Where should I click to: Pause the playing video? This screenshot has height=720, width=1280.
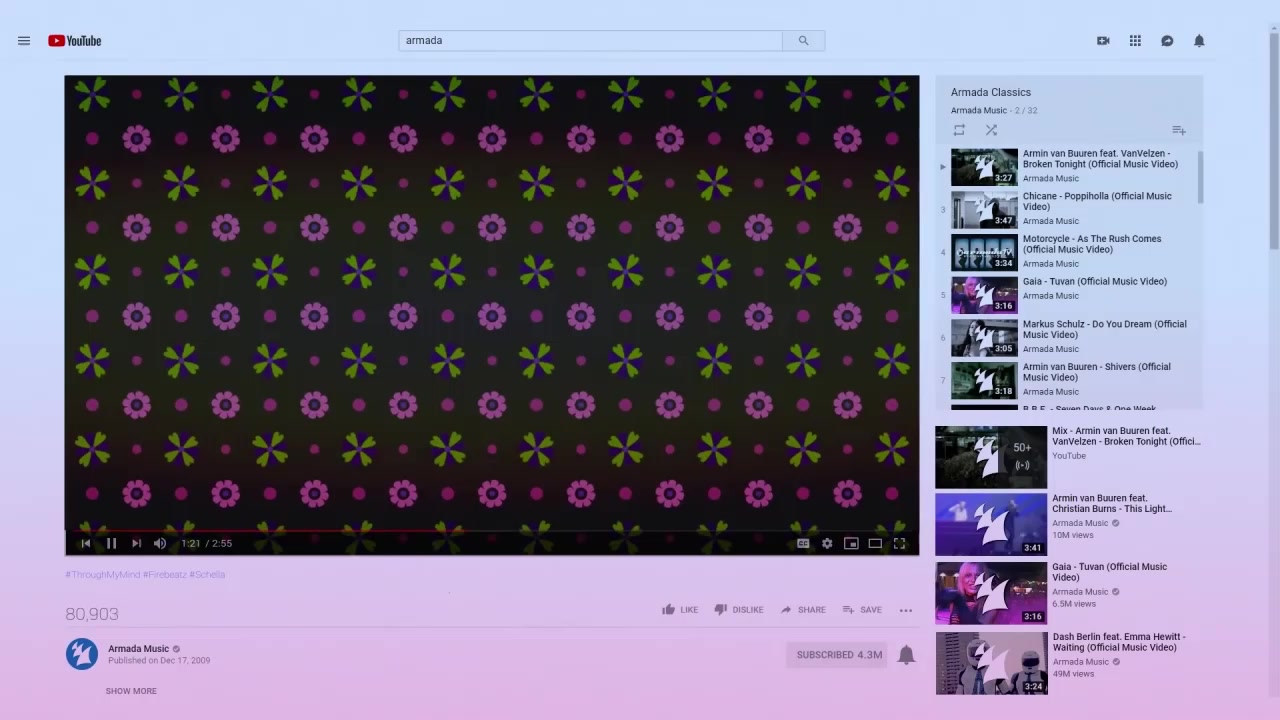(x=111, y=543)
